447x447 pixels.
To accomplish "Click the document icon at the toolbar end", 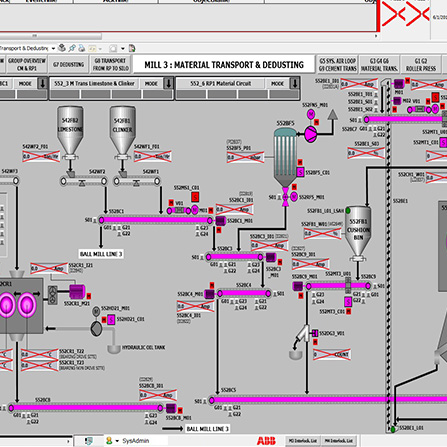I will (x=132, y=48).
